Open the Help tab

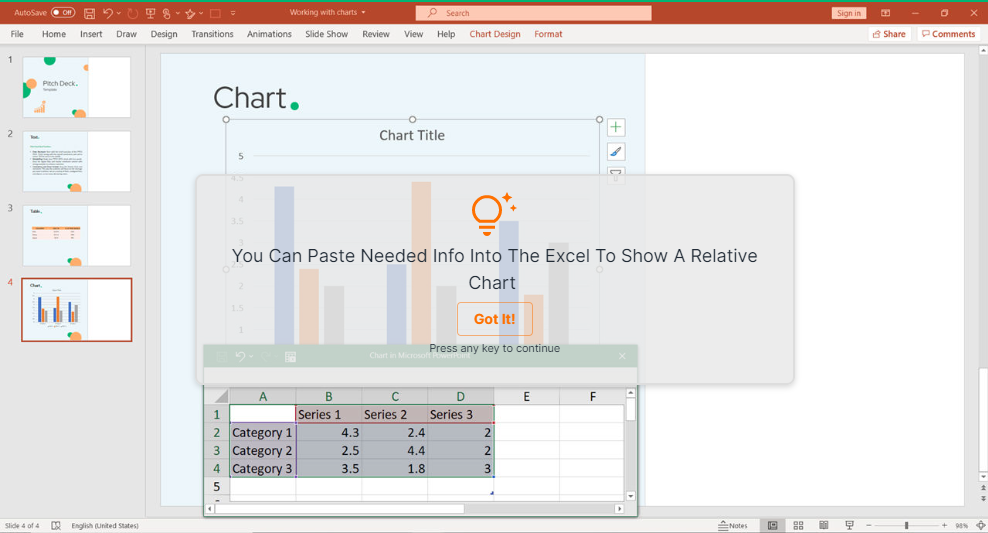point(446,34)
